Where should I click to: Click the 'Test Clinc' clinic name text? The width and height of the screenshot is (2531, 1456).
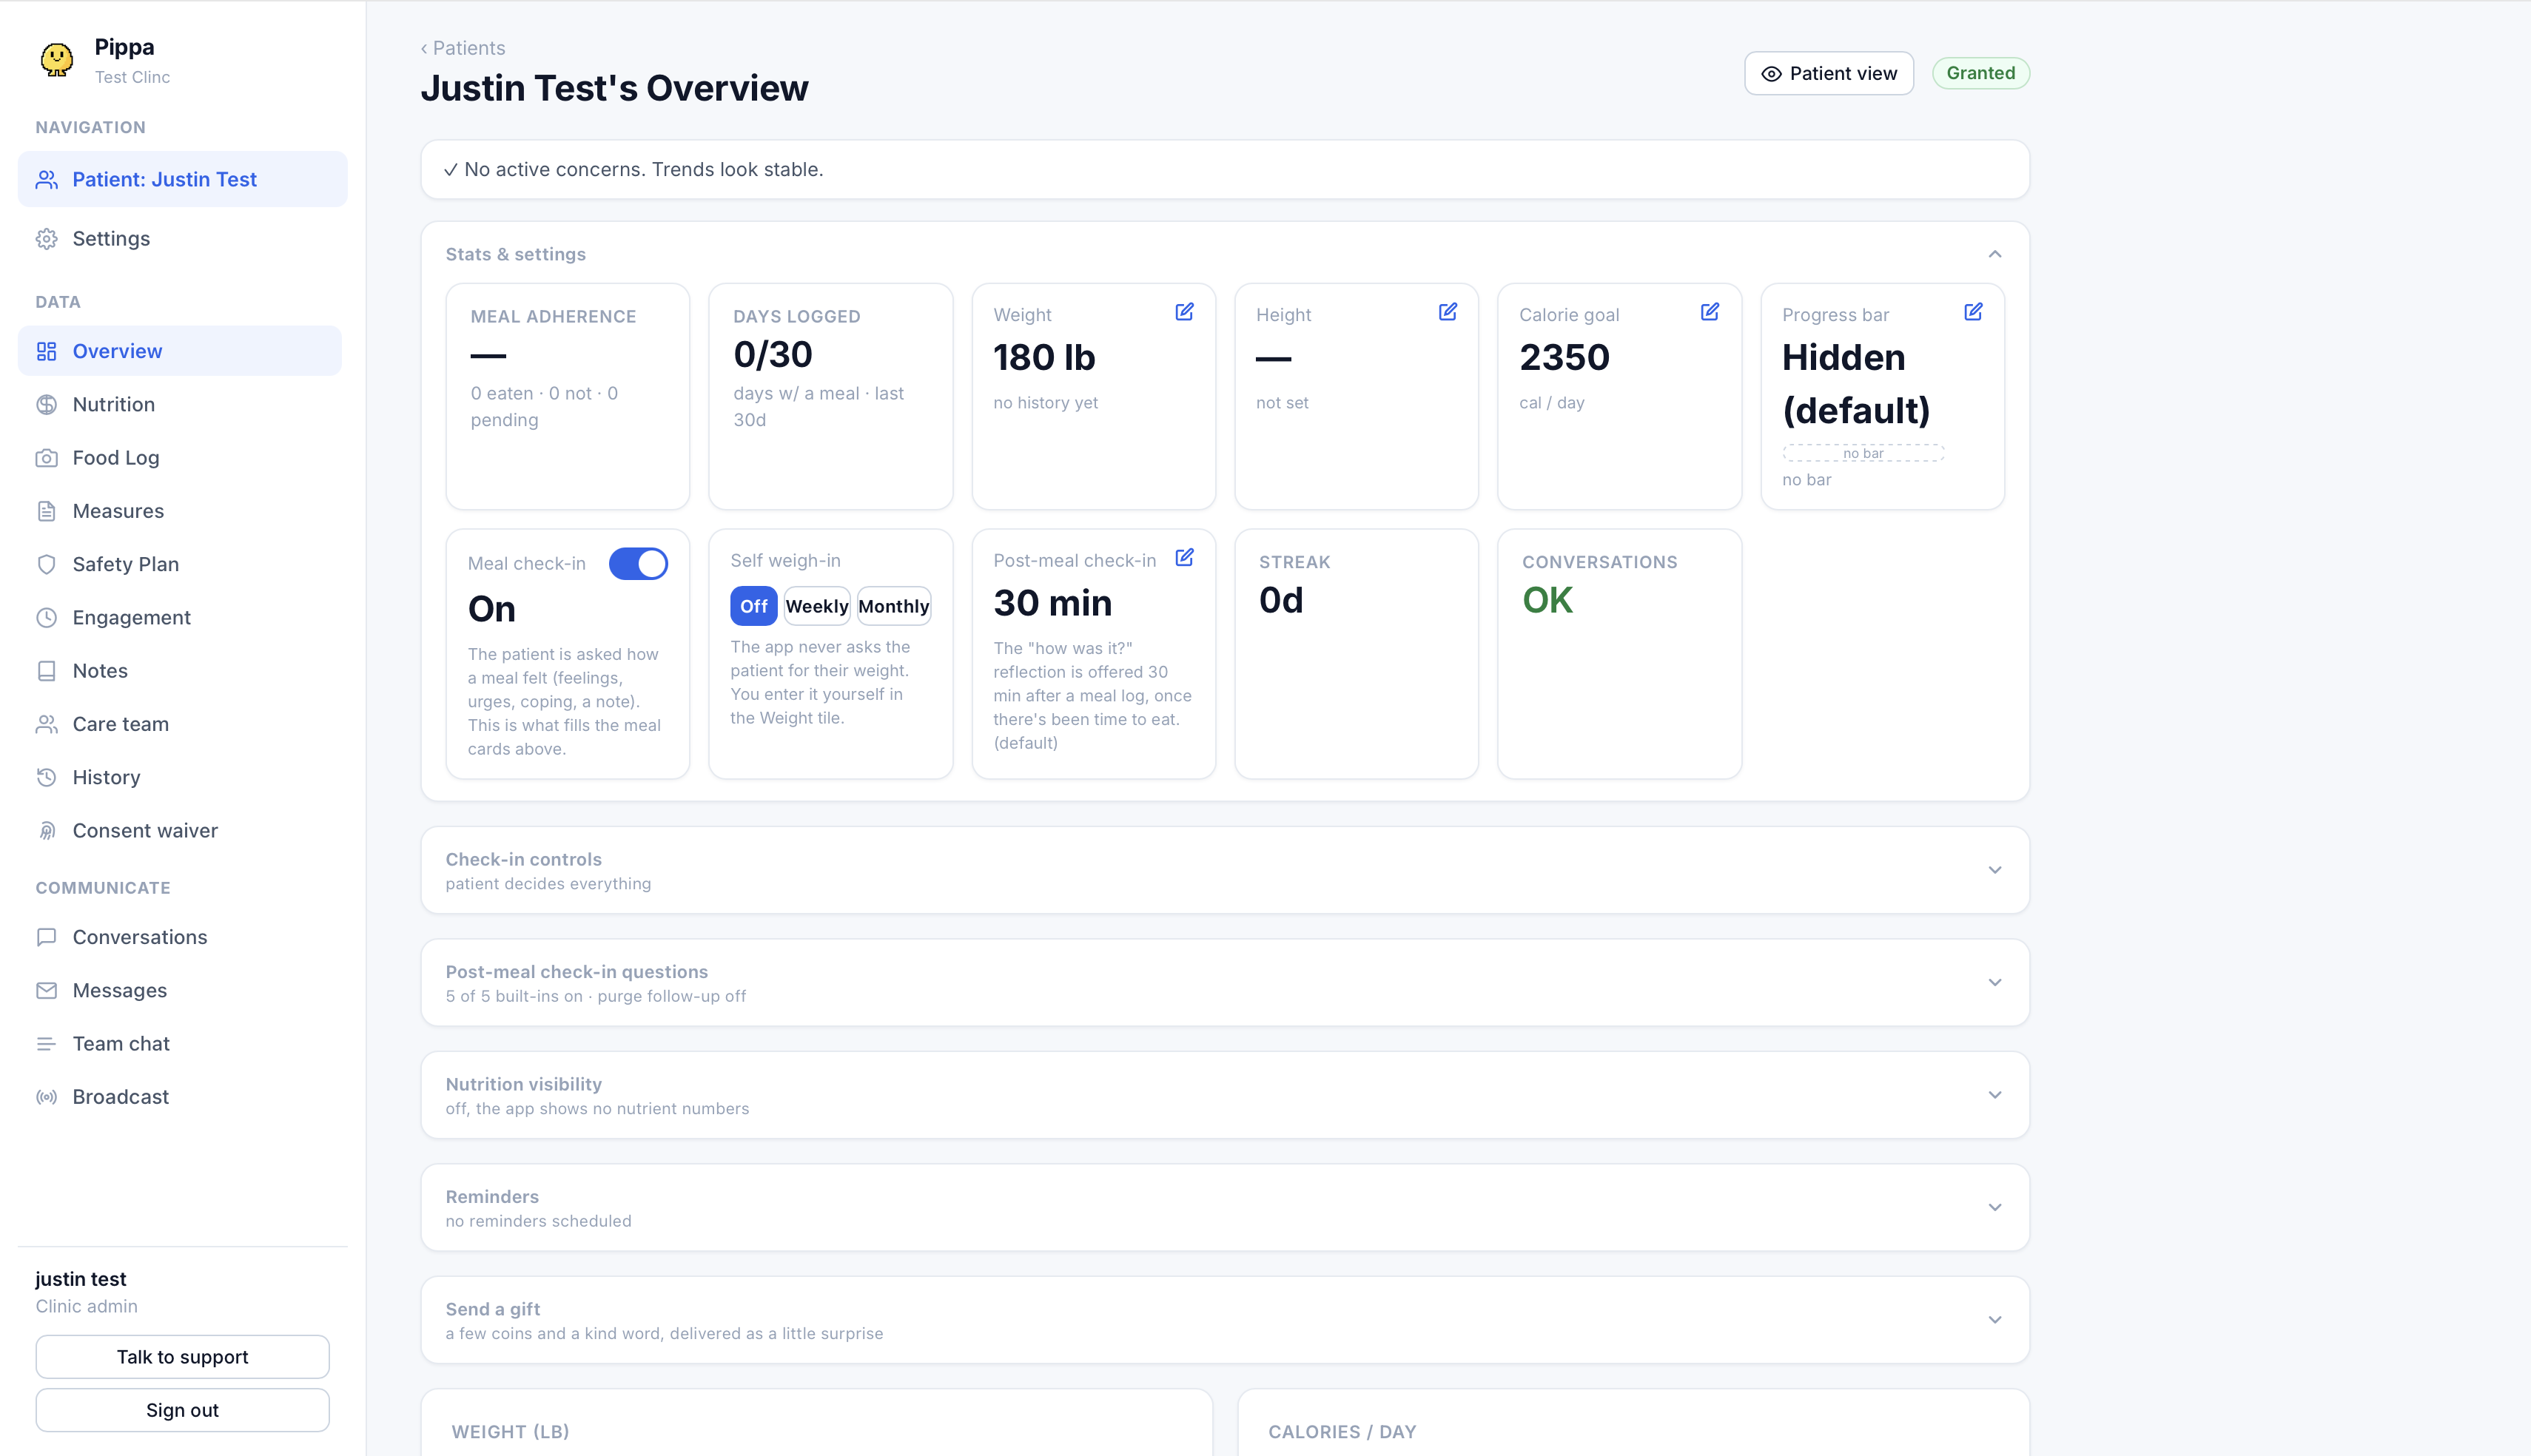tap(132, 78)
